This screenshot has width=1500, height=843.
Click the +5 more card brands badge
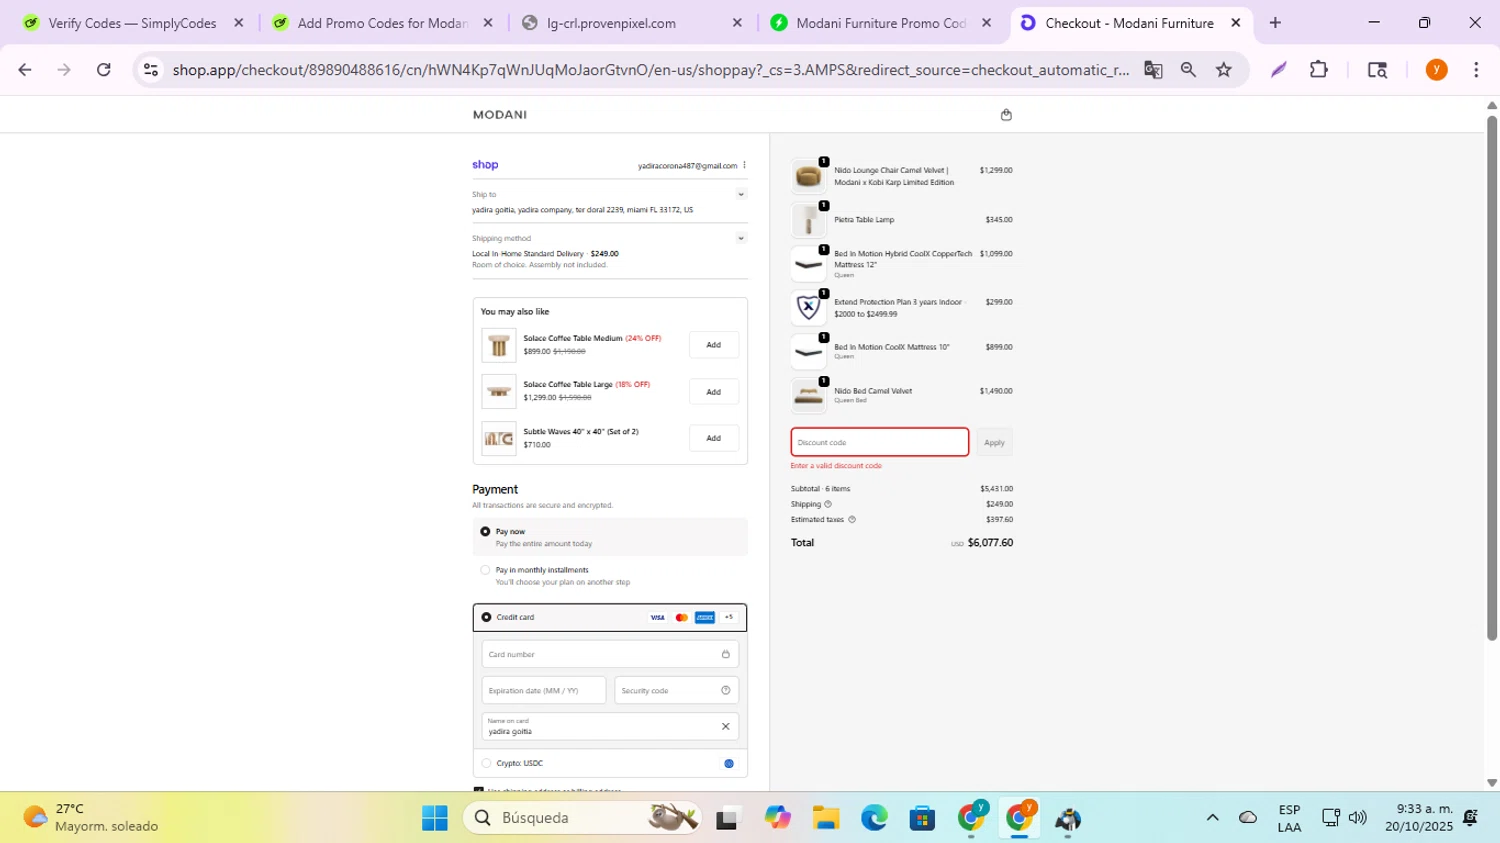pyautogui.click(x=729, y=618)
